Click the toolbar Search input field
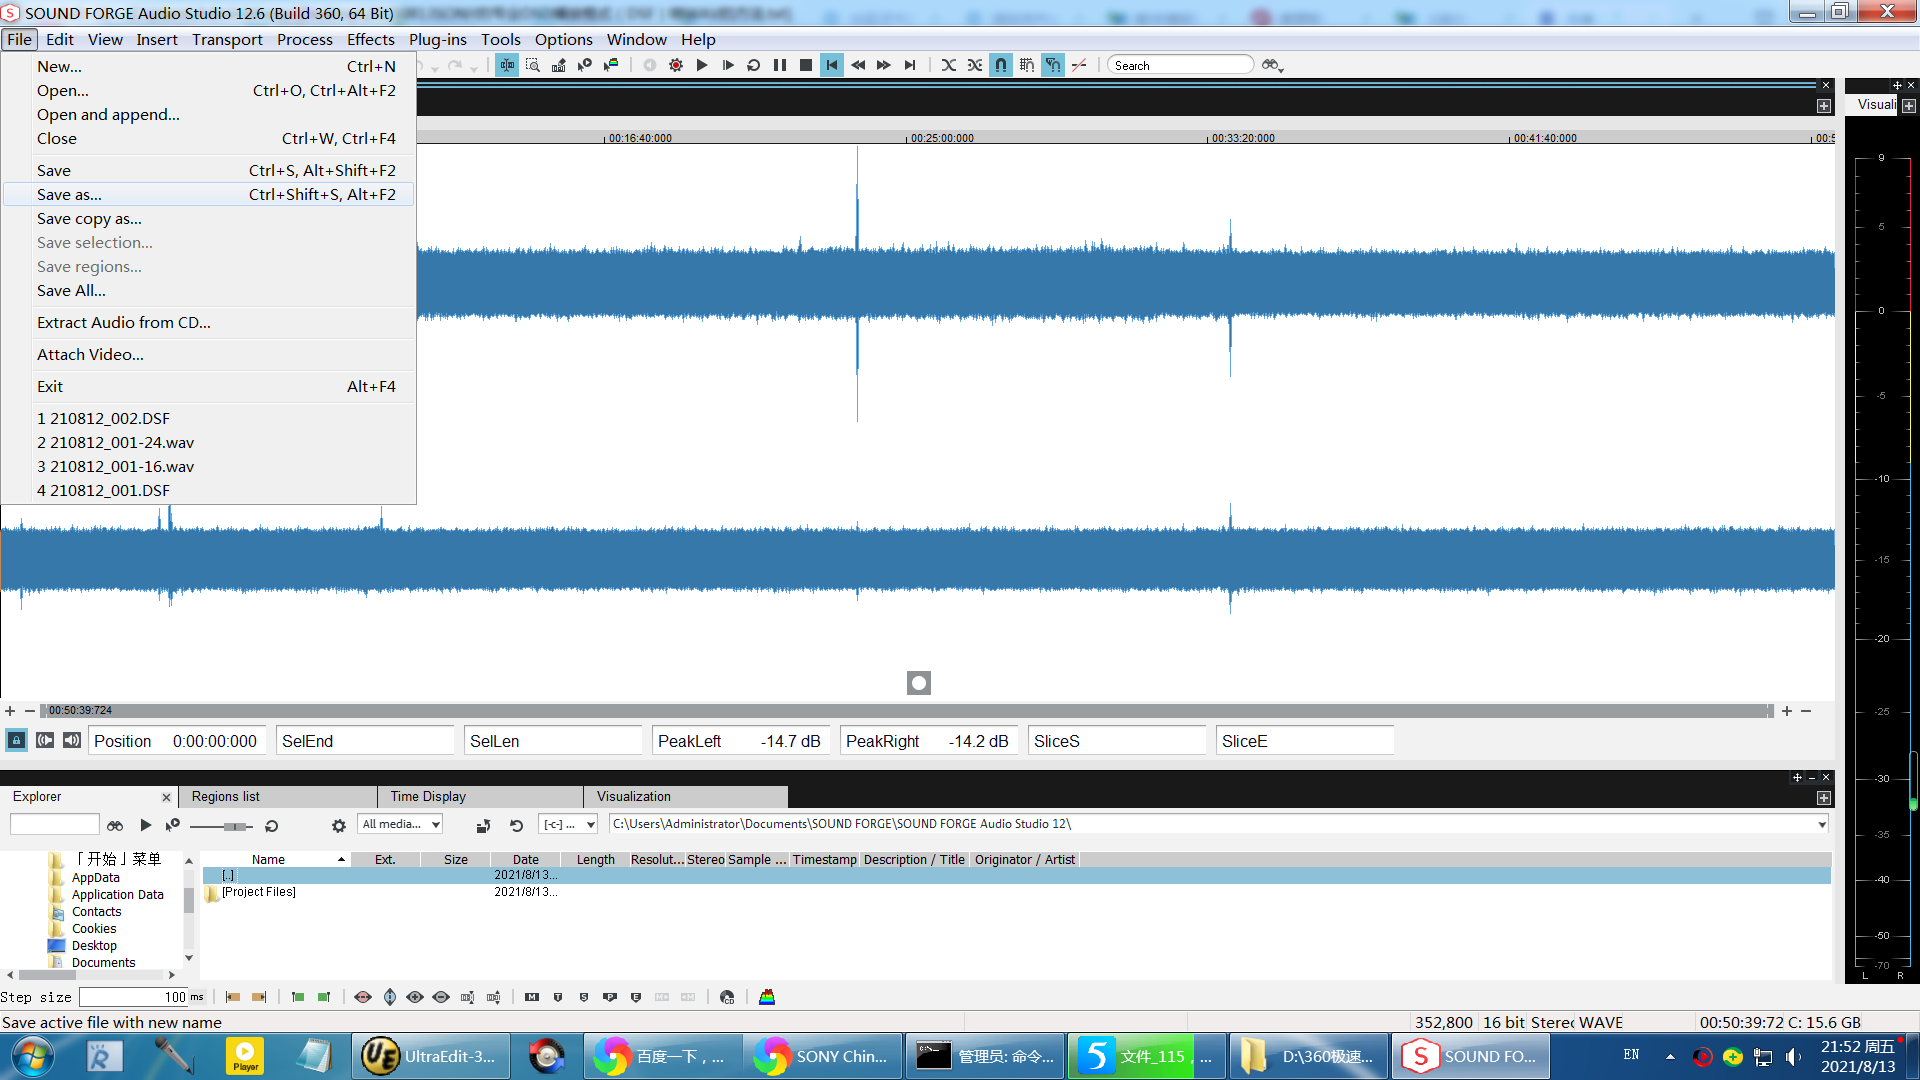The image size is (1920, 1080). [x=1180, y=65]
